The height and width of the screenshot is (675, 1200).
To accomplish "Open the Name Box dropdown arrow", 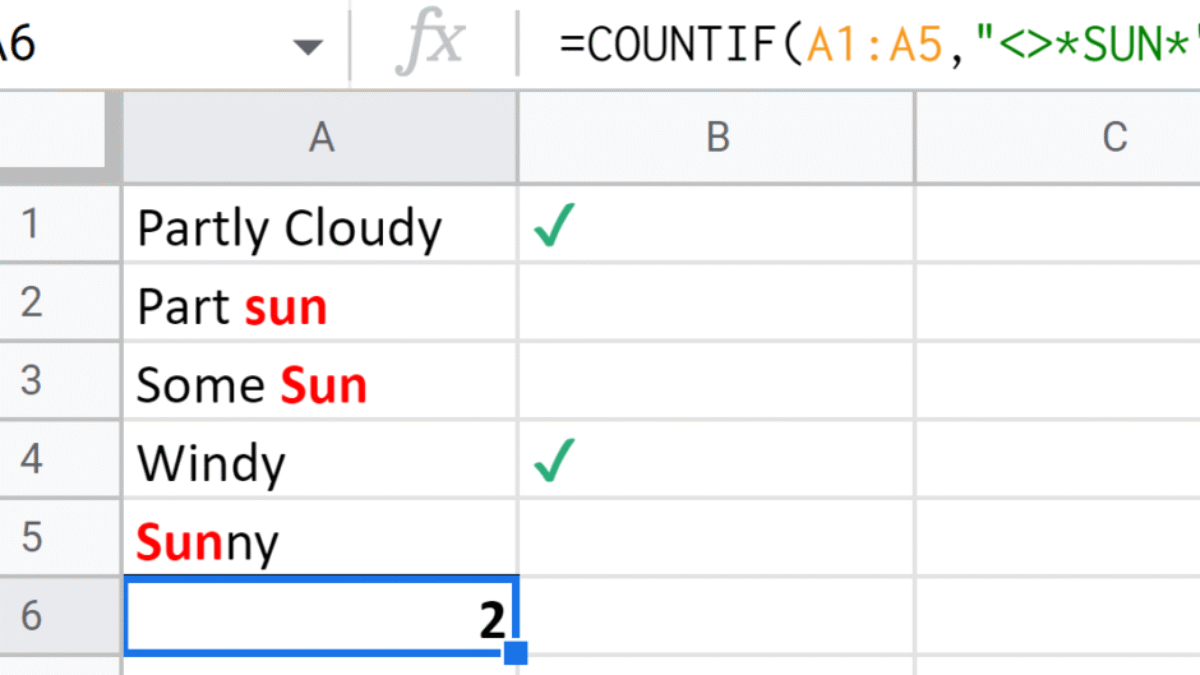I will point(310,47).
